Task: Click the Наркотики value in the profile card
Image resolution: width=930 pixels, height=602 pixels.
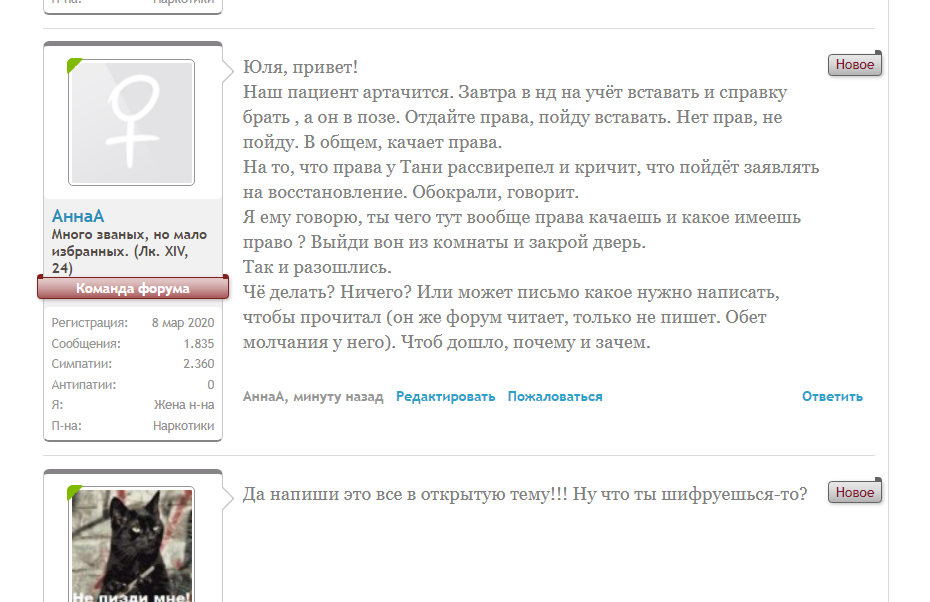Action: 186,425
